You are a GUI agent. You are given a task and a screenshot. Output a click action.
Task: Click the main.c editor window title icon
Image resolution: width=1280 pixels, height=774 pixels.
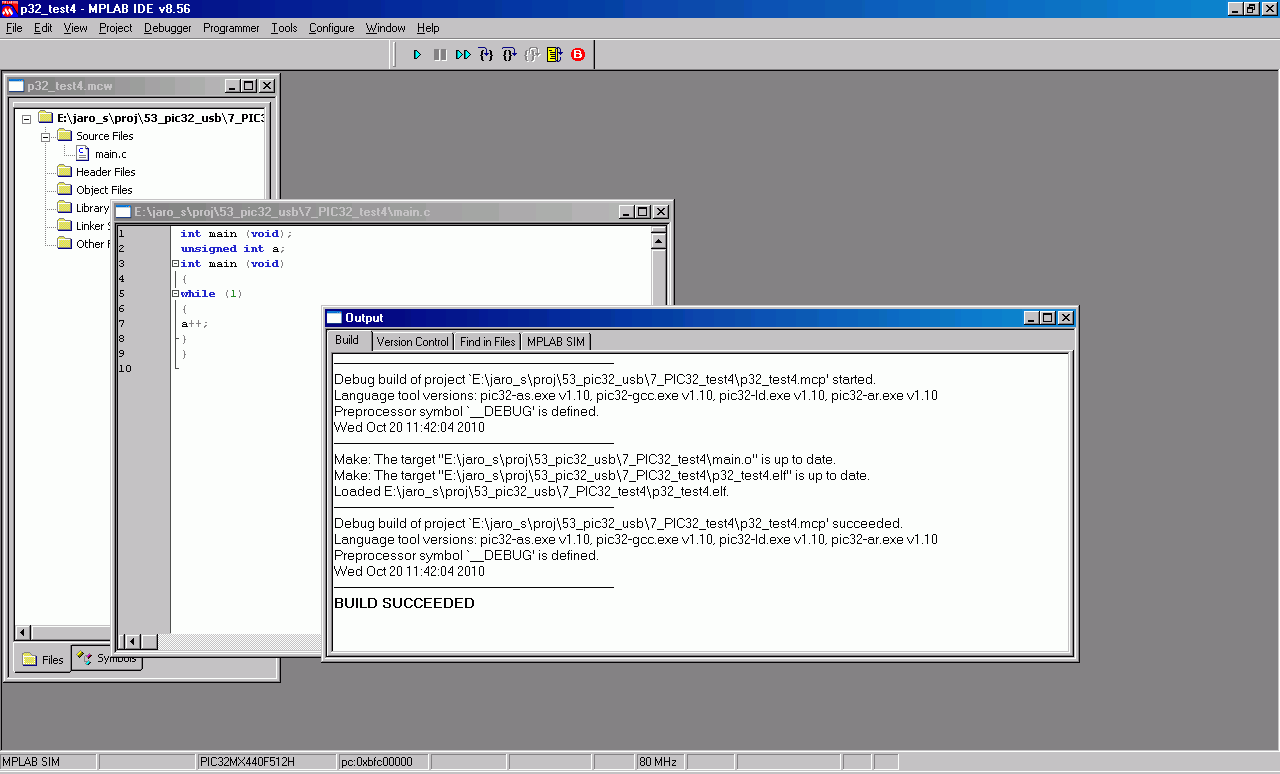(124, 212)
